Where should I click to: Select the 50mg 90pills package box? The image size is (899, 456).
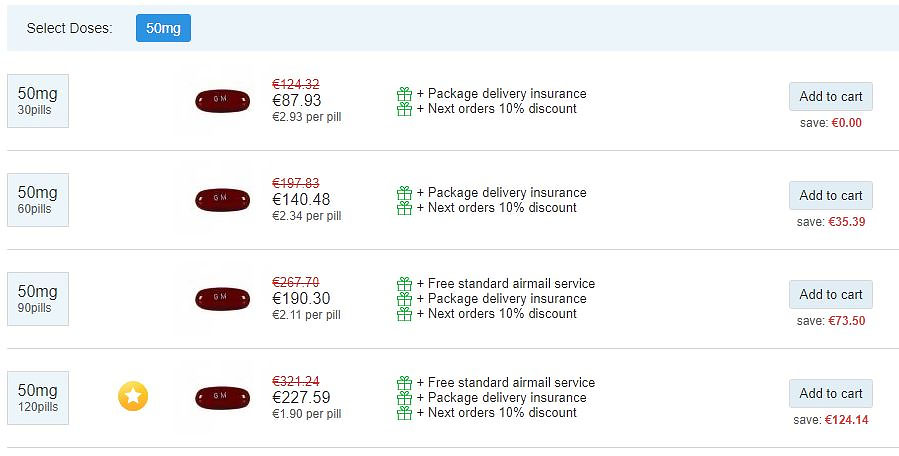[x=38, y=299]
